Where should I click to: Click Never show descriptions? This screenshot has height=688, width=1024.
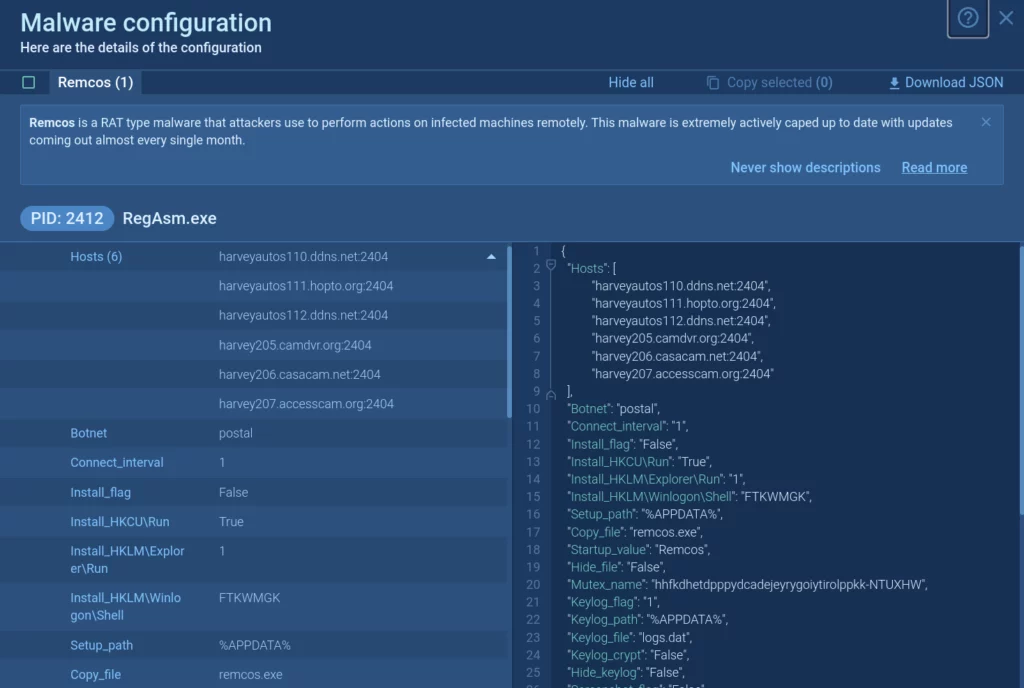pyautogui.click(x=805, y=168)
